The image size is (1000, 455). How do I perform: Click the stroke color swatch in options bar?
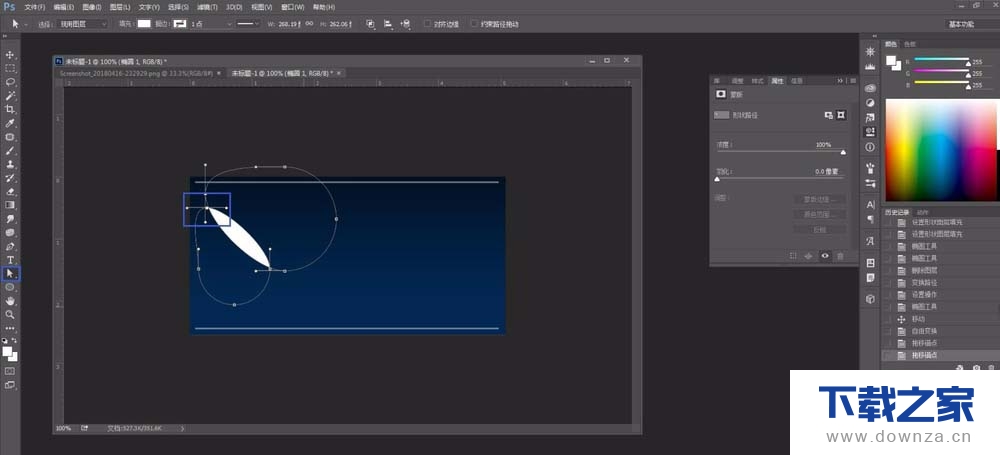point(180,24)
